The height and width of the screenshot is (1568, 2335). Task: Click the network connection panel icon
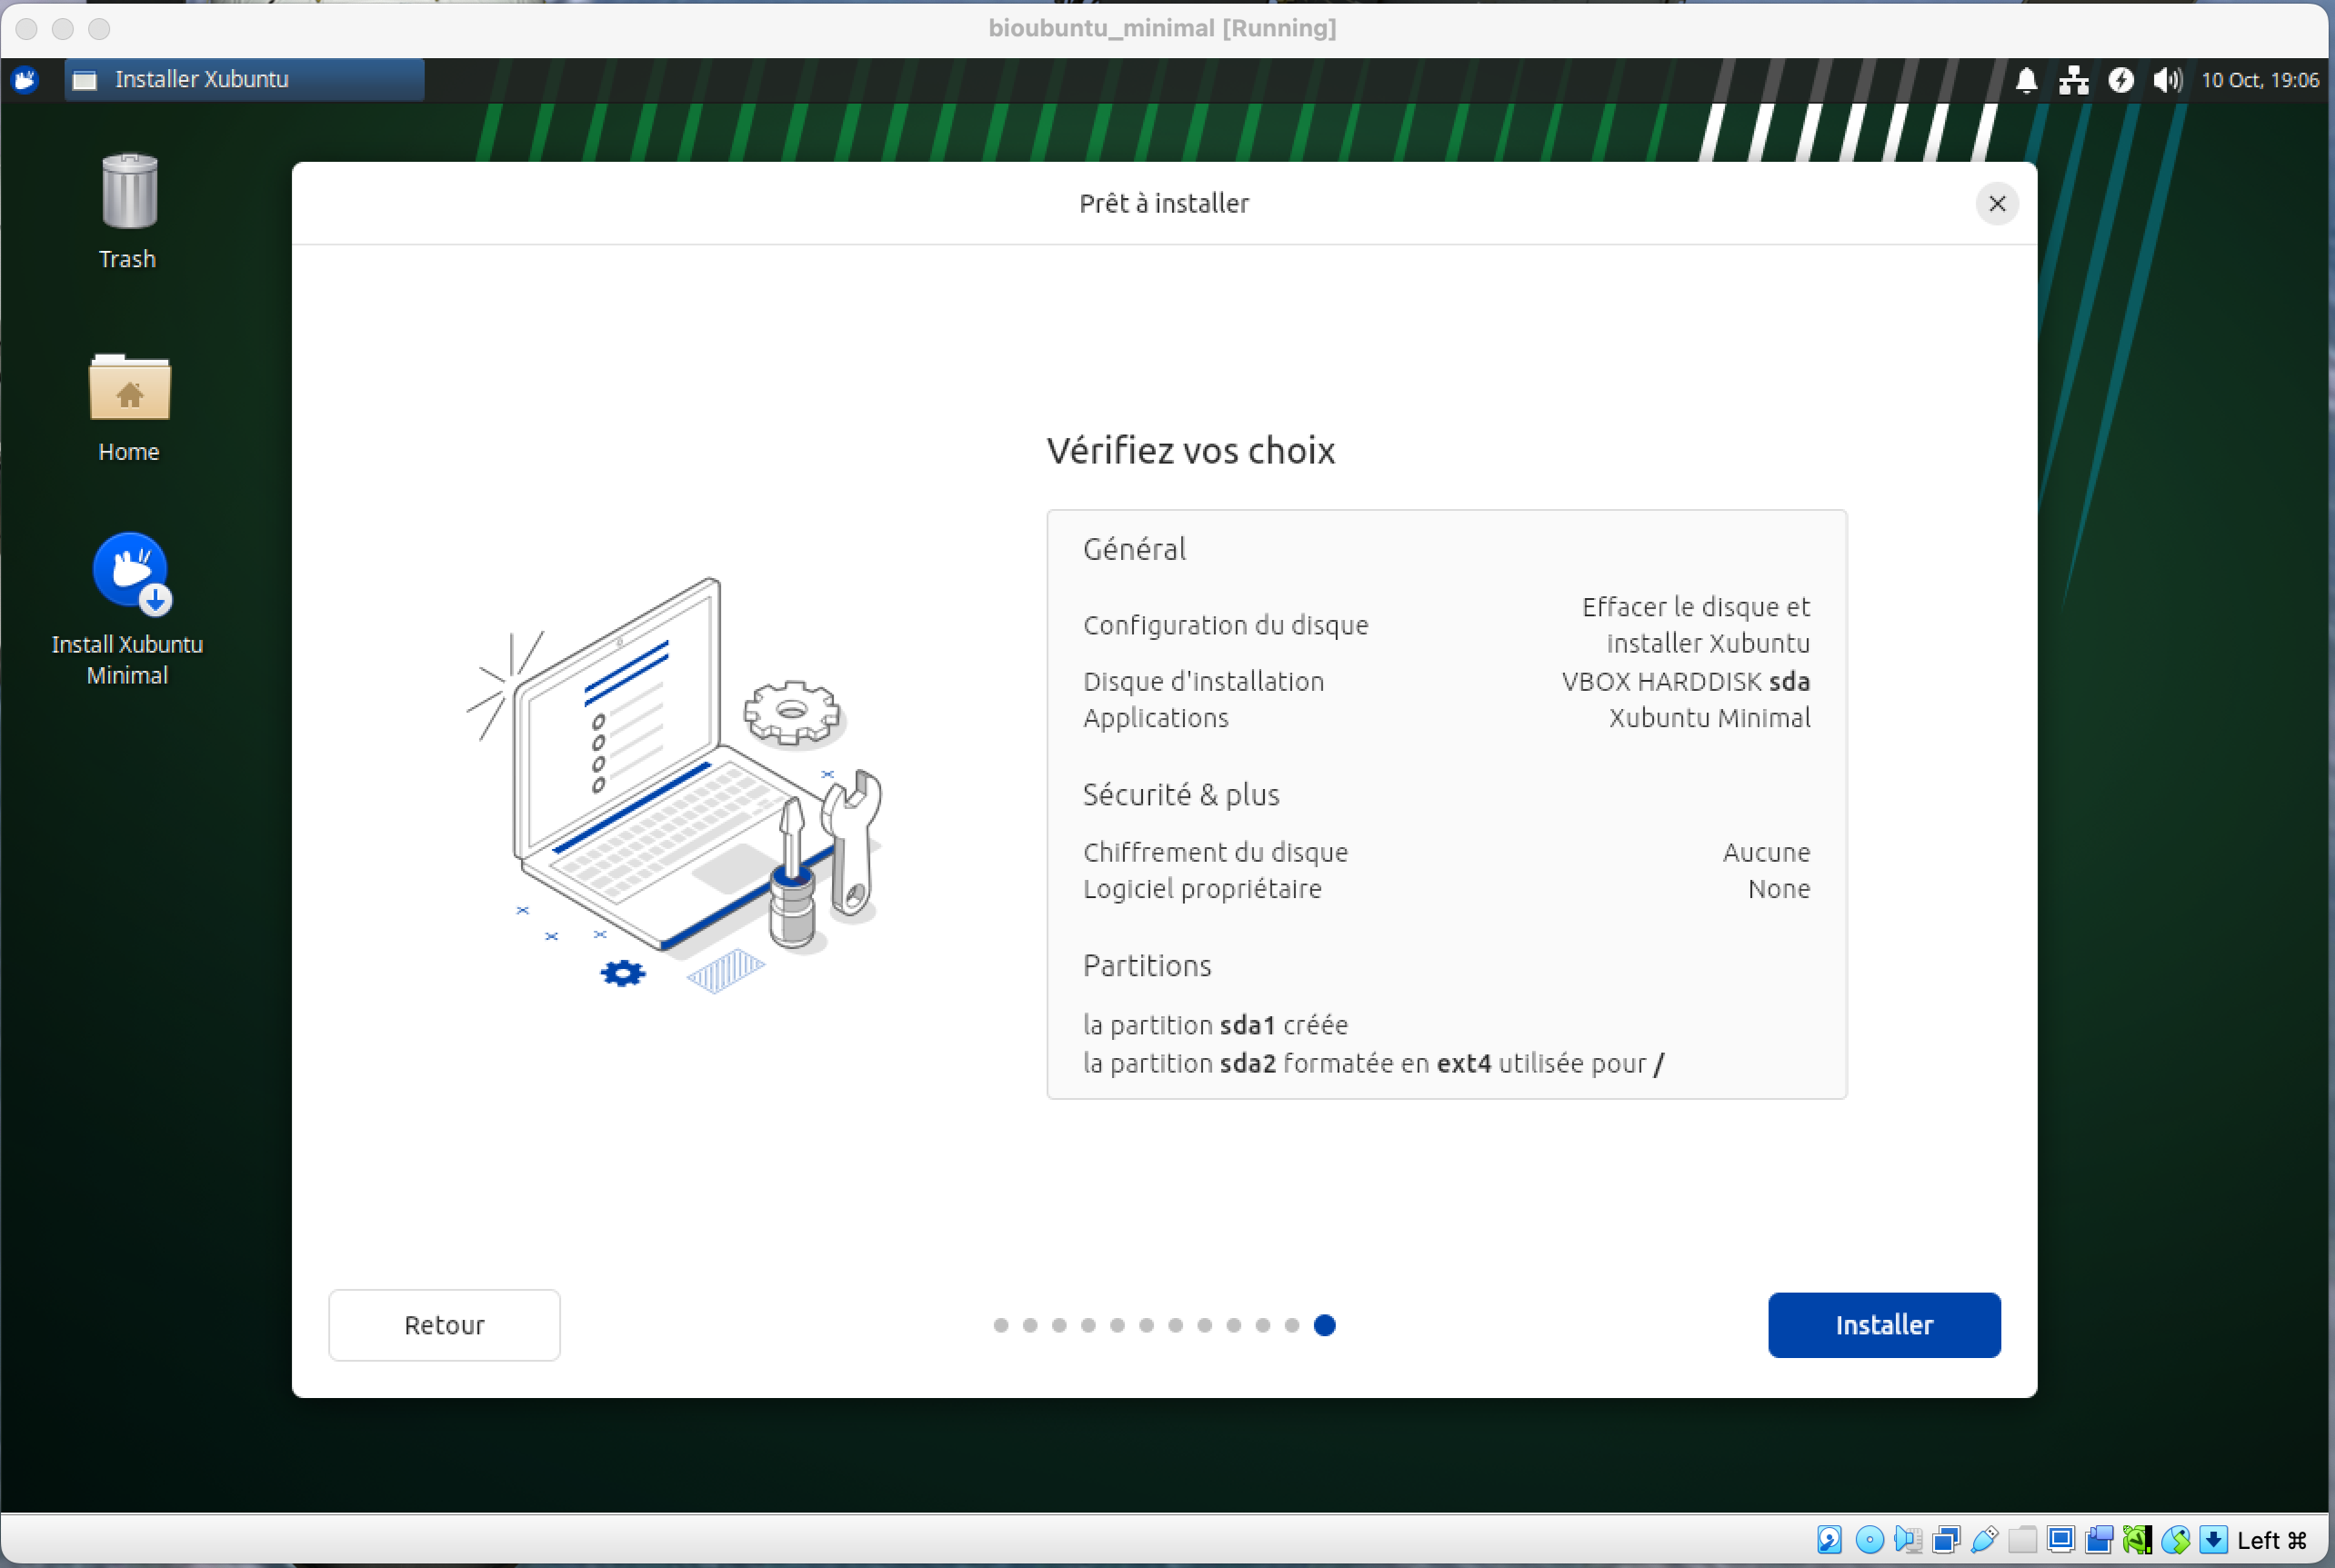click(2073, 80)
